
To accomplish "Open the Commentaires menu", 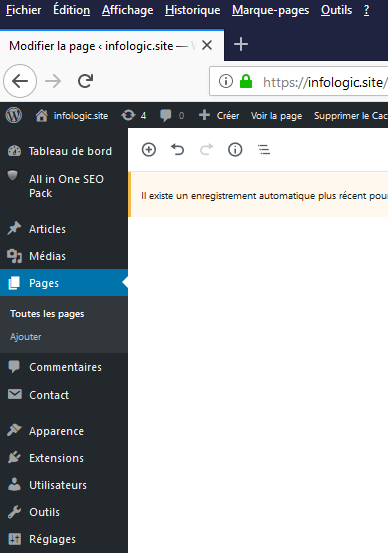I will click(x=64, y=367).
